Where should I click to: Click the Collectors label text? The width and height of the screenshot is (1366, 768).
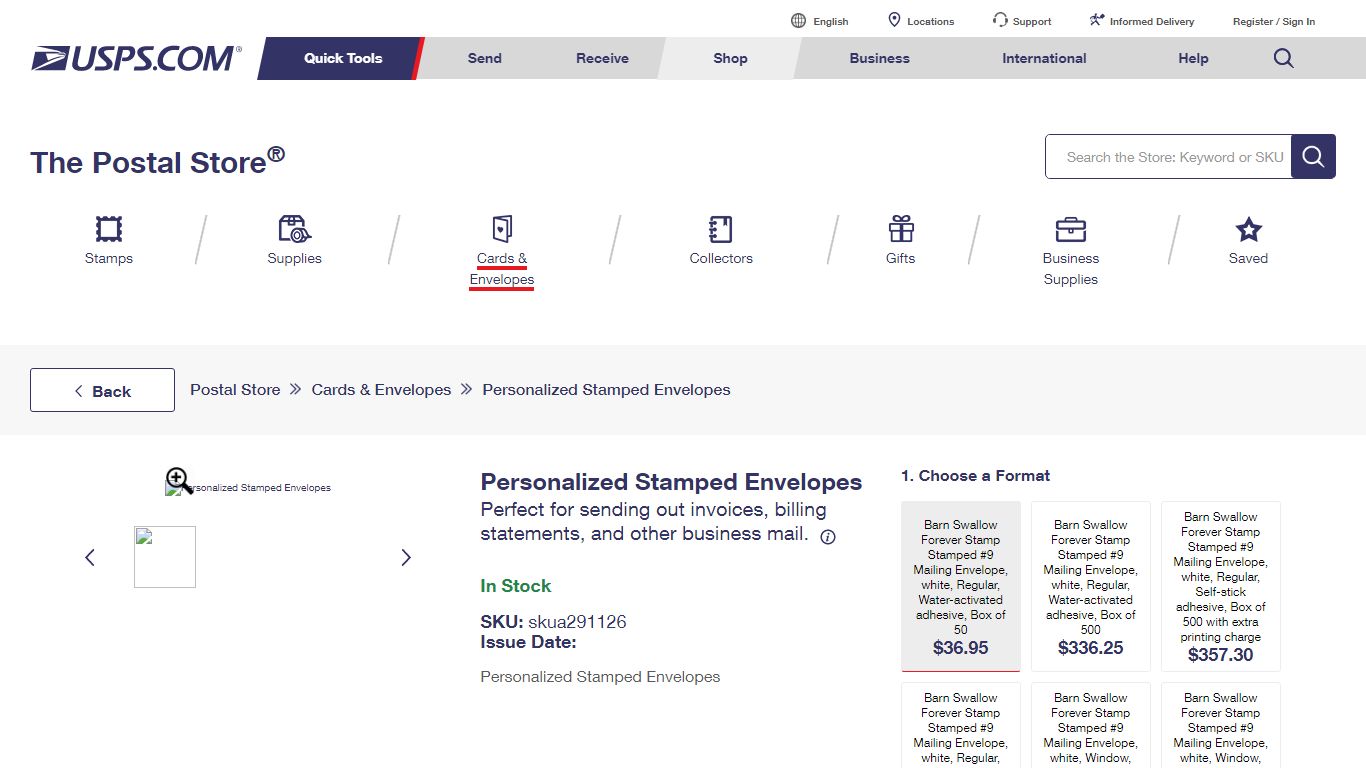coord(721,258)
